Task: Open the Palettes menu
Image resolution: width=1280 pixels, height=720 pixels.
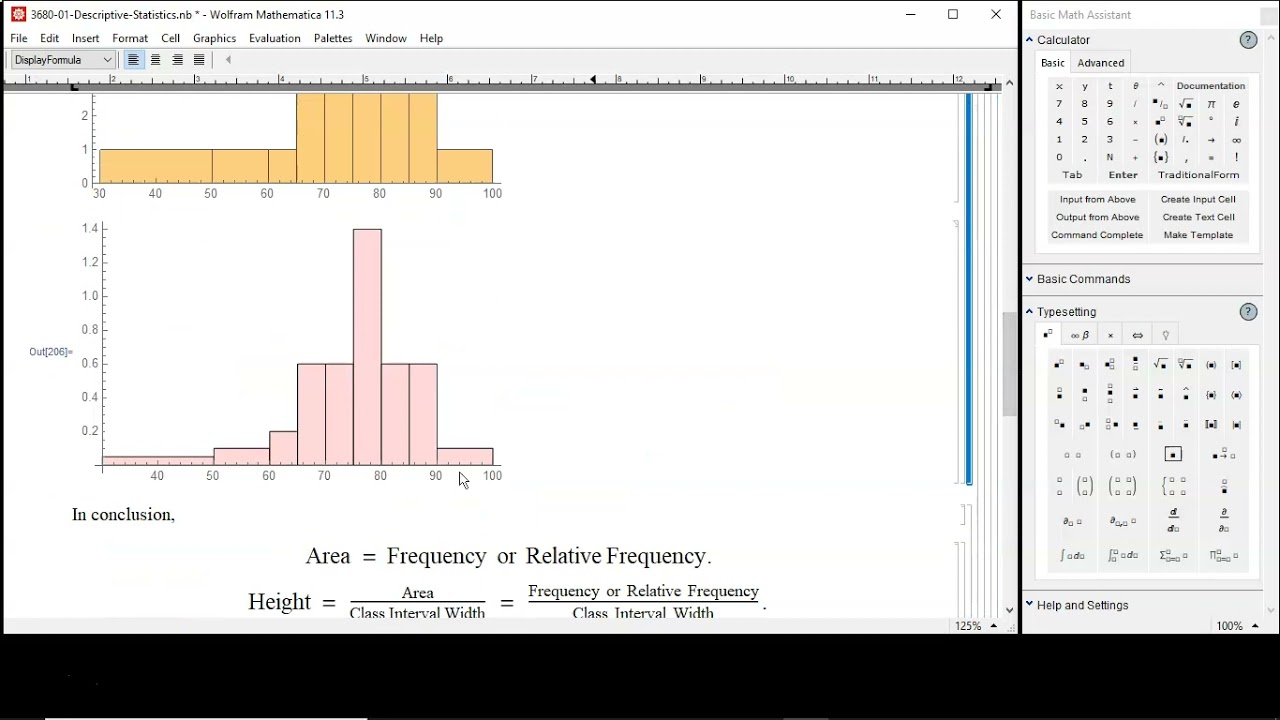Action: pyautogui.click(x=333, y=38)
